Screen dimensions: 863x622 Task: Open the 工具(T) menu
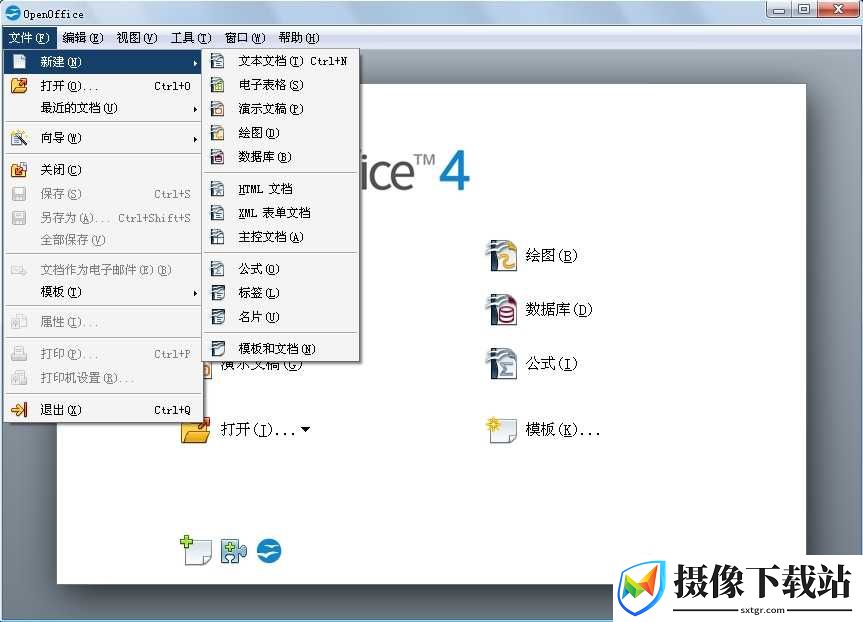pyautogui.click(x=191, y=38)
